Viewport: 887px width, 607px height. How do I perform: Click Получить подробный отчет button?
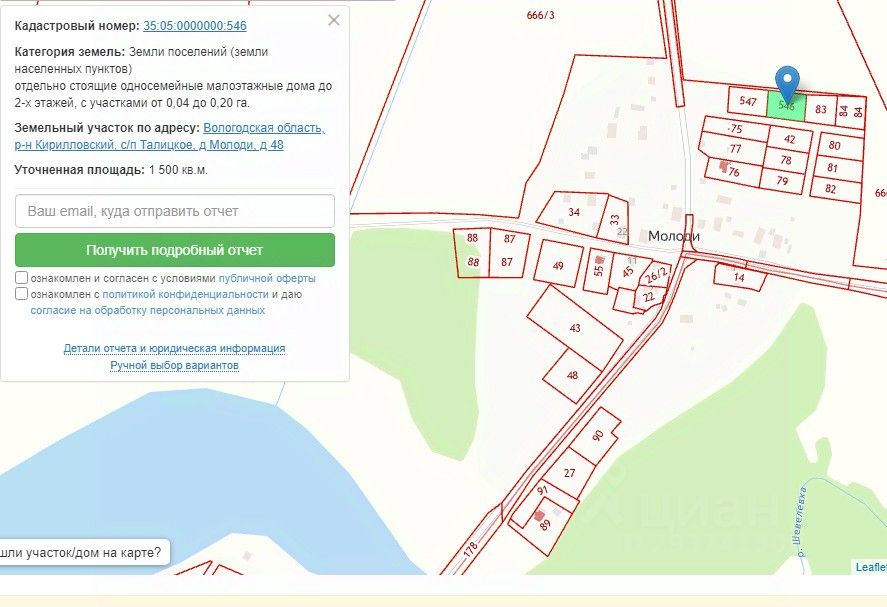175,250
